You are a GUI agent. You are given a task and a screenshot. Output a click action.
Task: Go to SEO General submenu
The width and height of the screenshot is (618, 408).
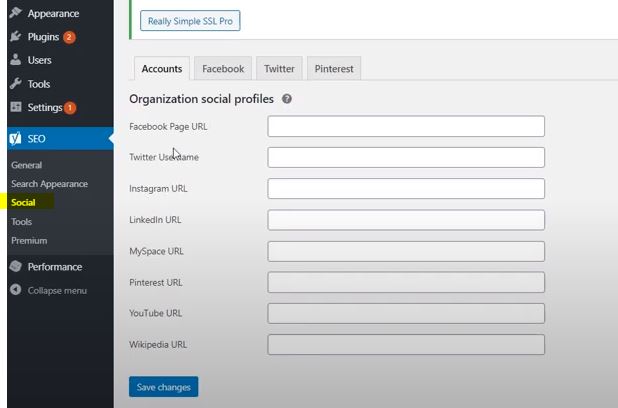[x=26, y=165]
